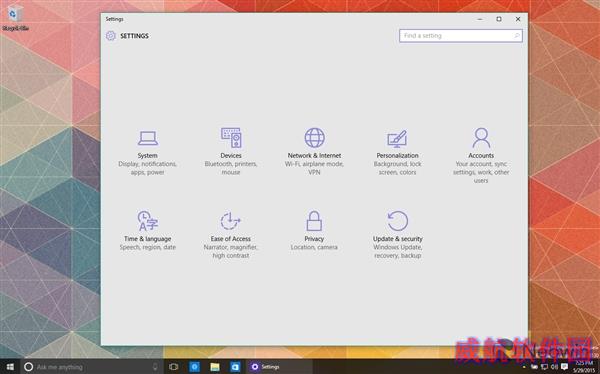Open the Network & Internet globe icon
Viewport: 600px width, 374px height.
[x=315, y=138]
